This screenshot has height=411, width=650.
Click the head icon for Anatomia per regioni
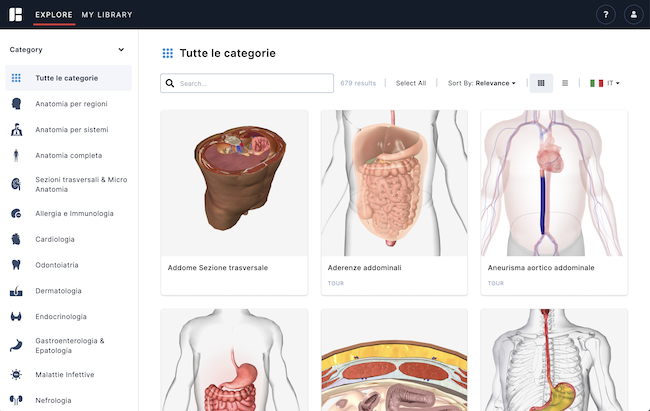point(16,104)
